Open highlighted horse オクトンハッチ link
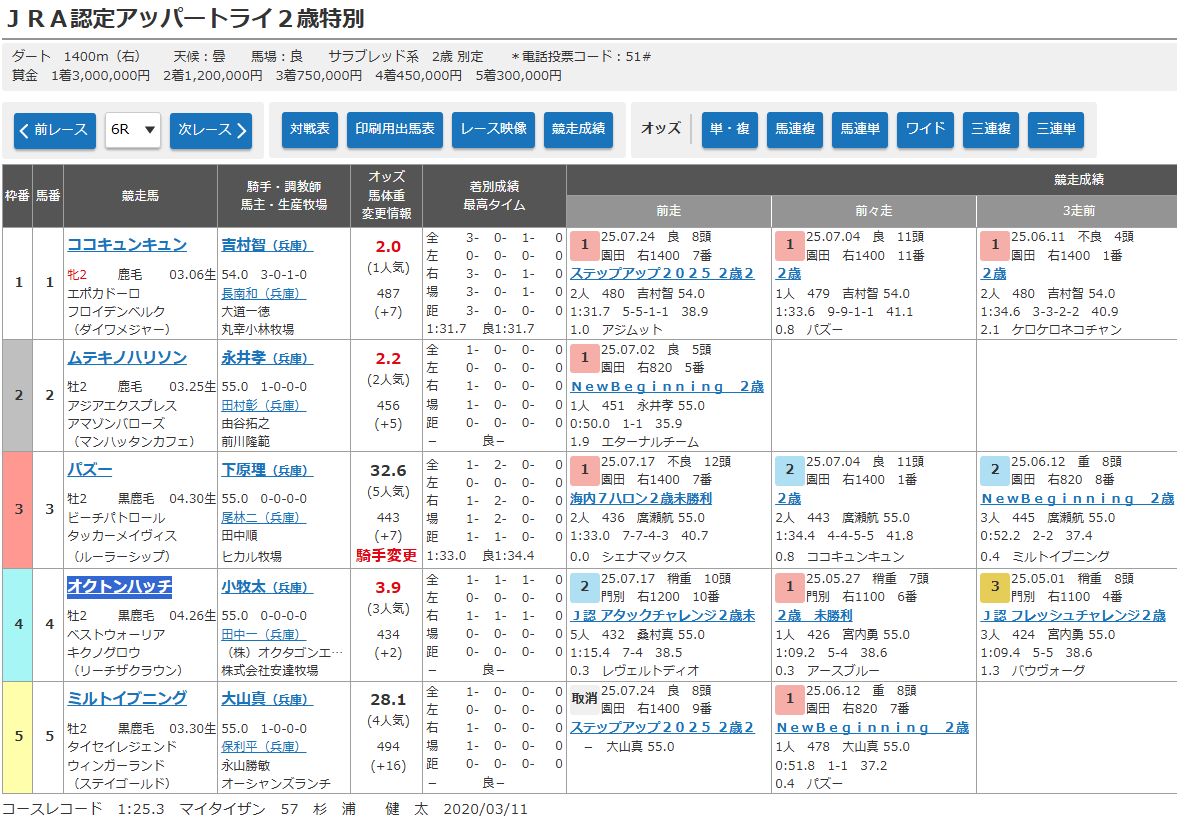Screen dimensions: 1177x822 [x=119, y=586]
